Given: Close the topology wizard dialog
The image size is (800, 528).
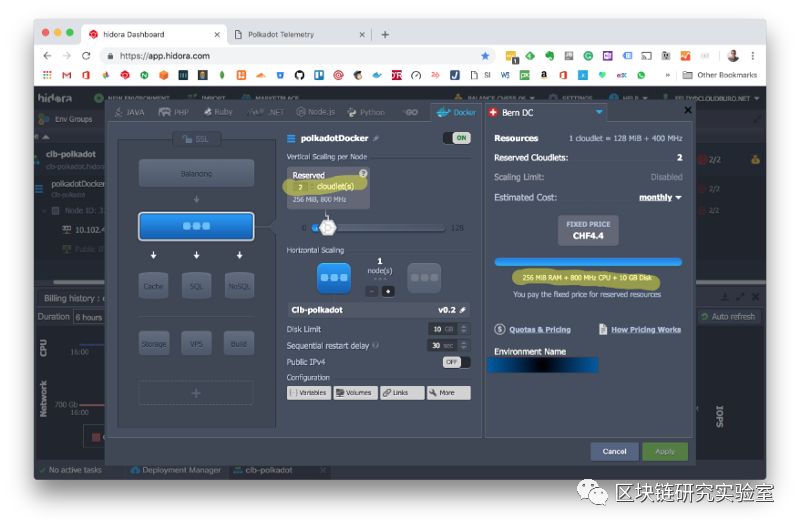Looking at the screenshot, I should 687,110.
